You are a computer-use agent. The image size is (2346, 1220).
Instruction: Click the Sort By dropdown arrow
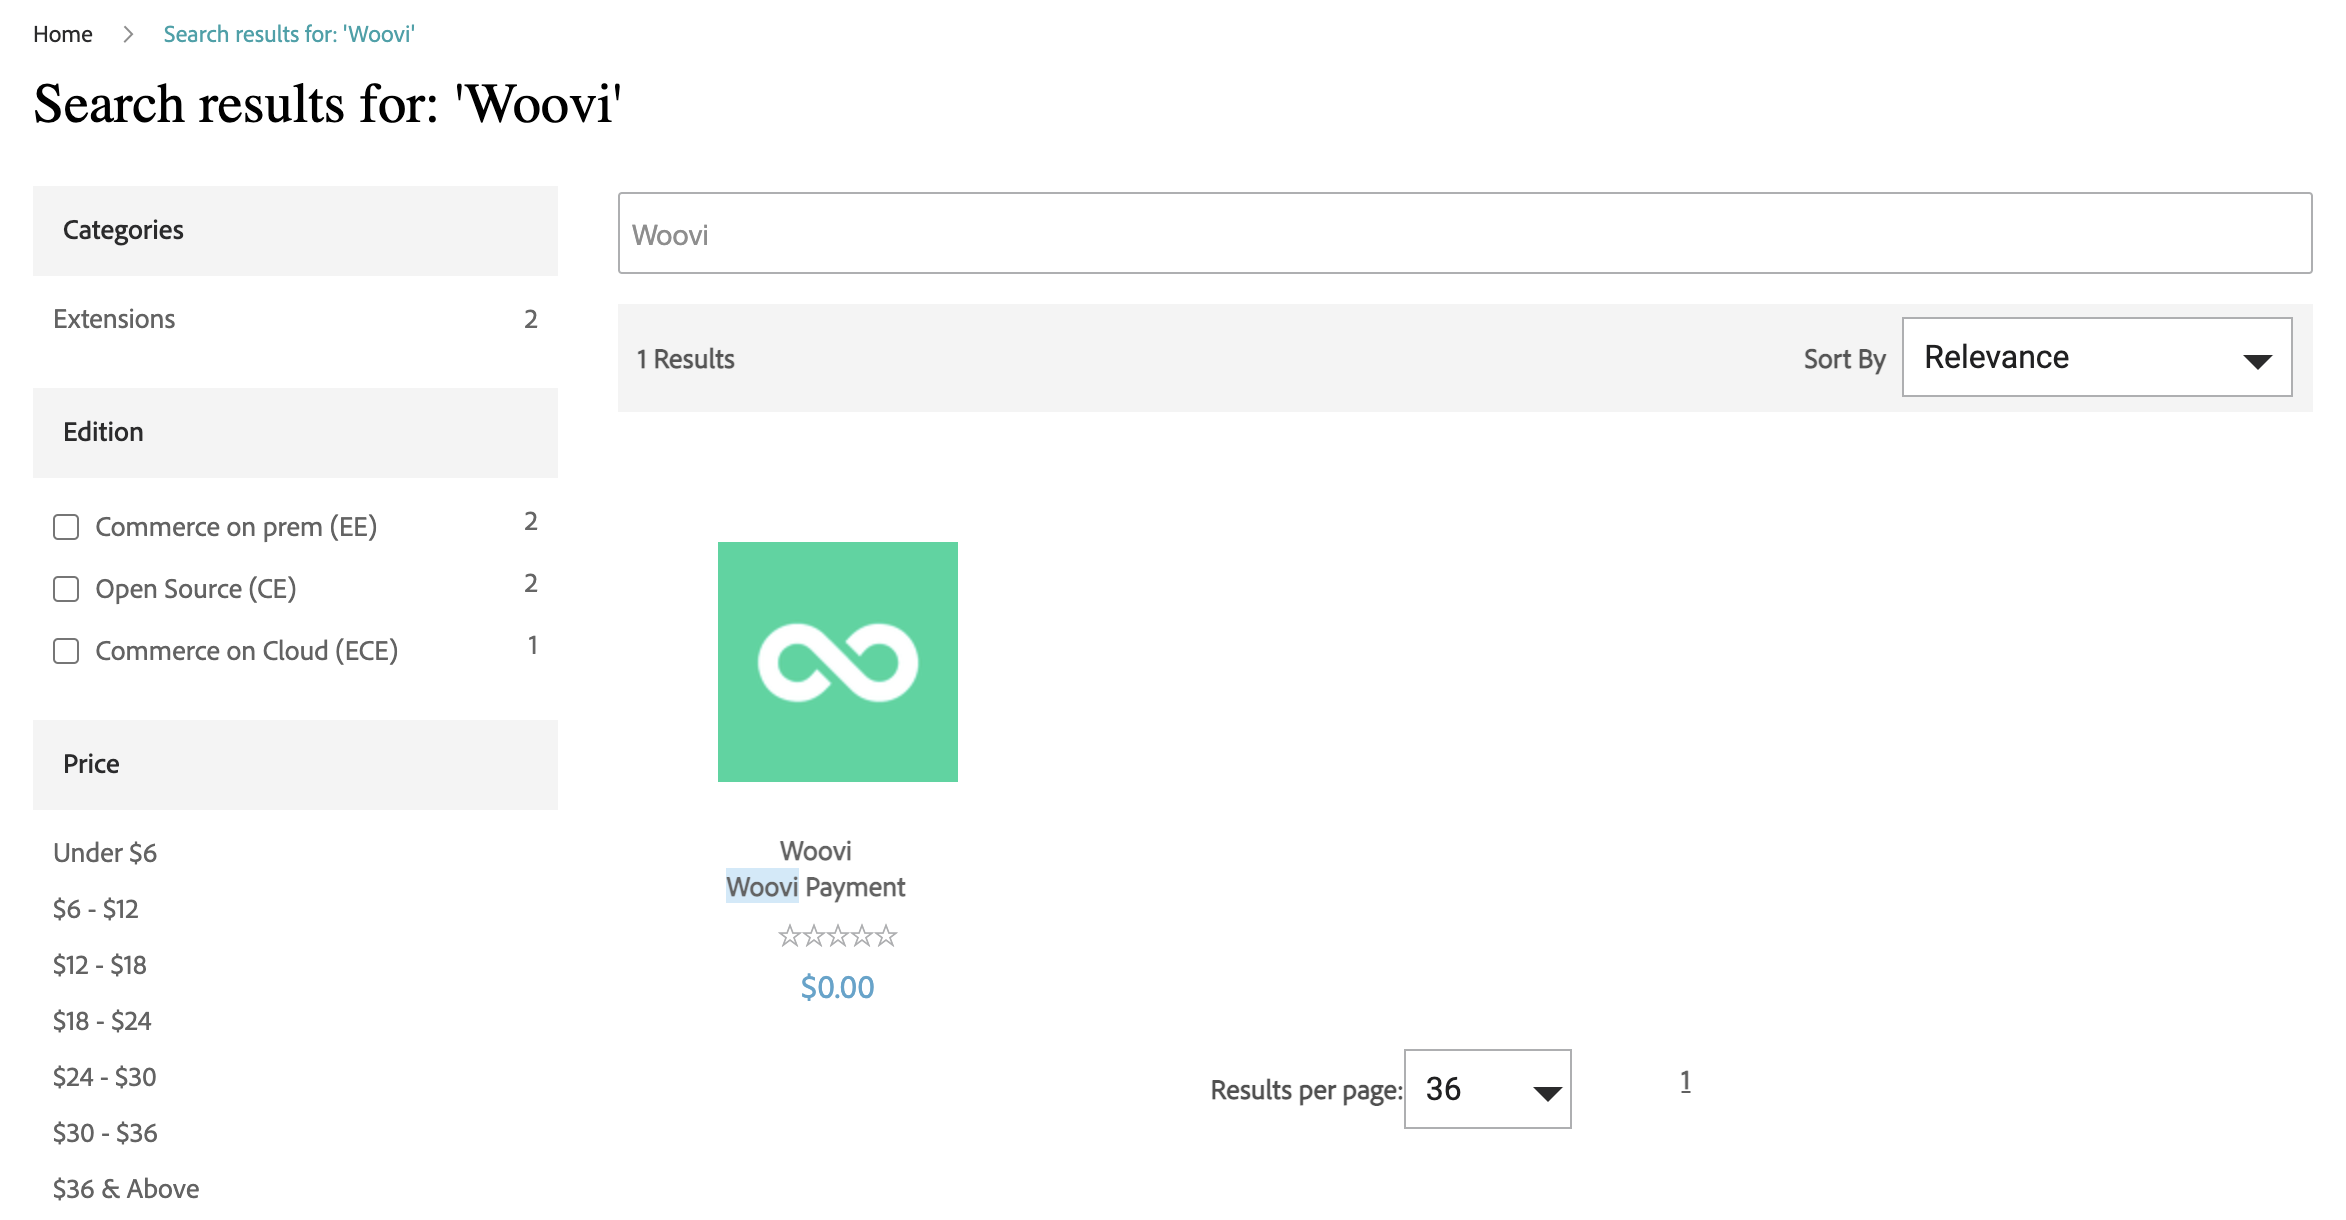click(2257, 360)
